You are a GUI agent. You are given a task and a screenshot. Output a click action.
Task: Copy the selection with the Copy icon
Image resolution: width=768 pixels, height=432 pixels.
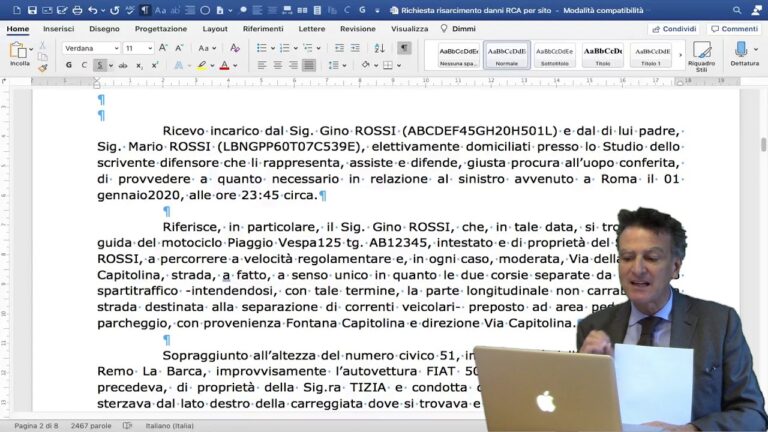43,57
